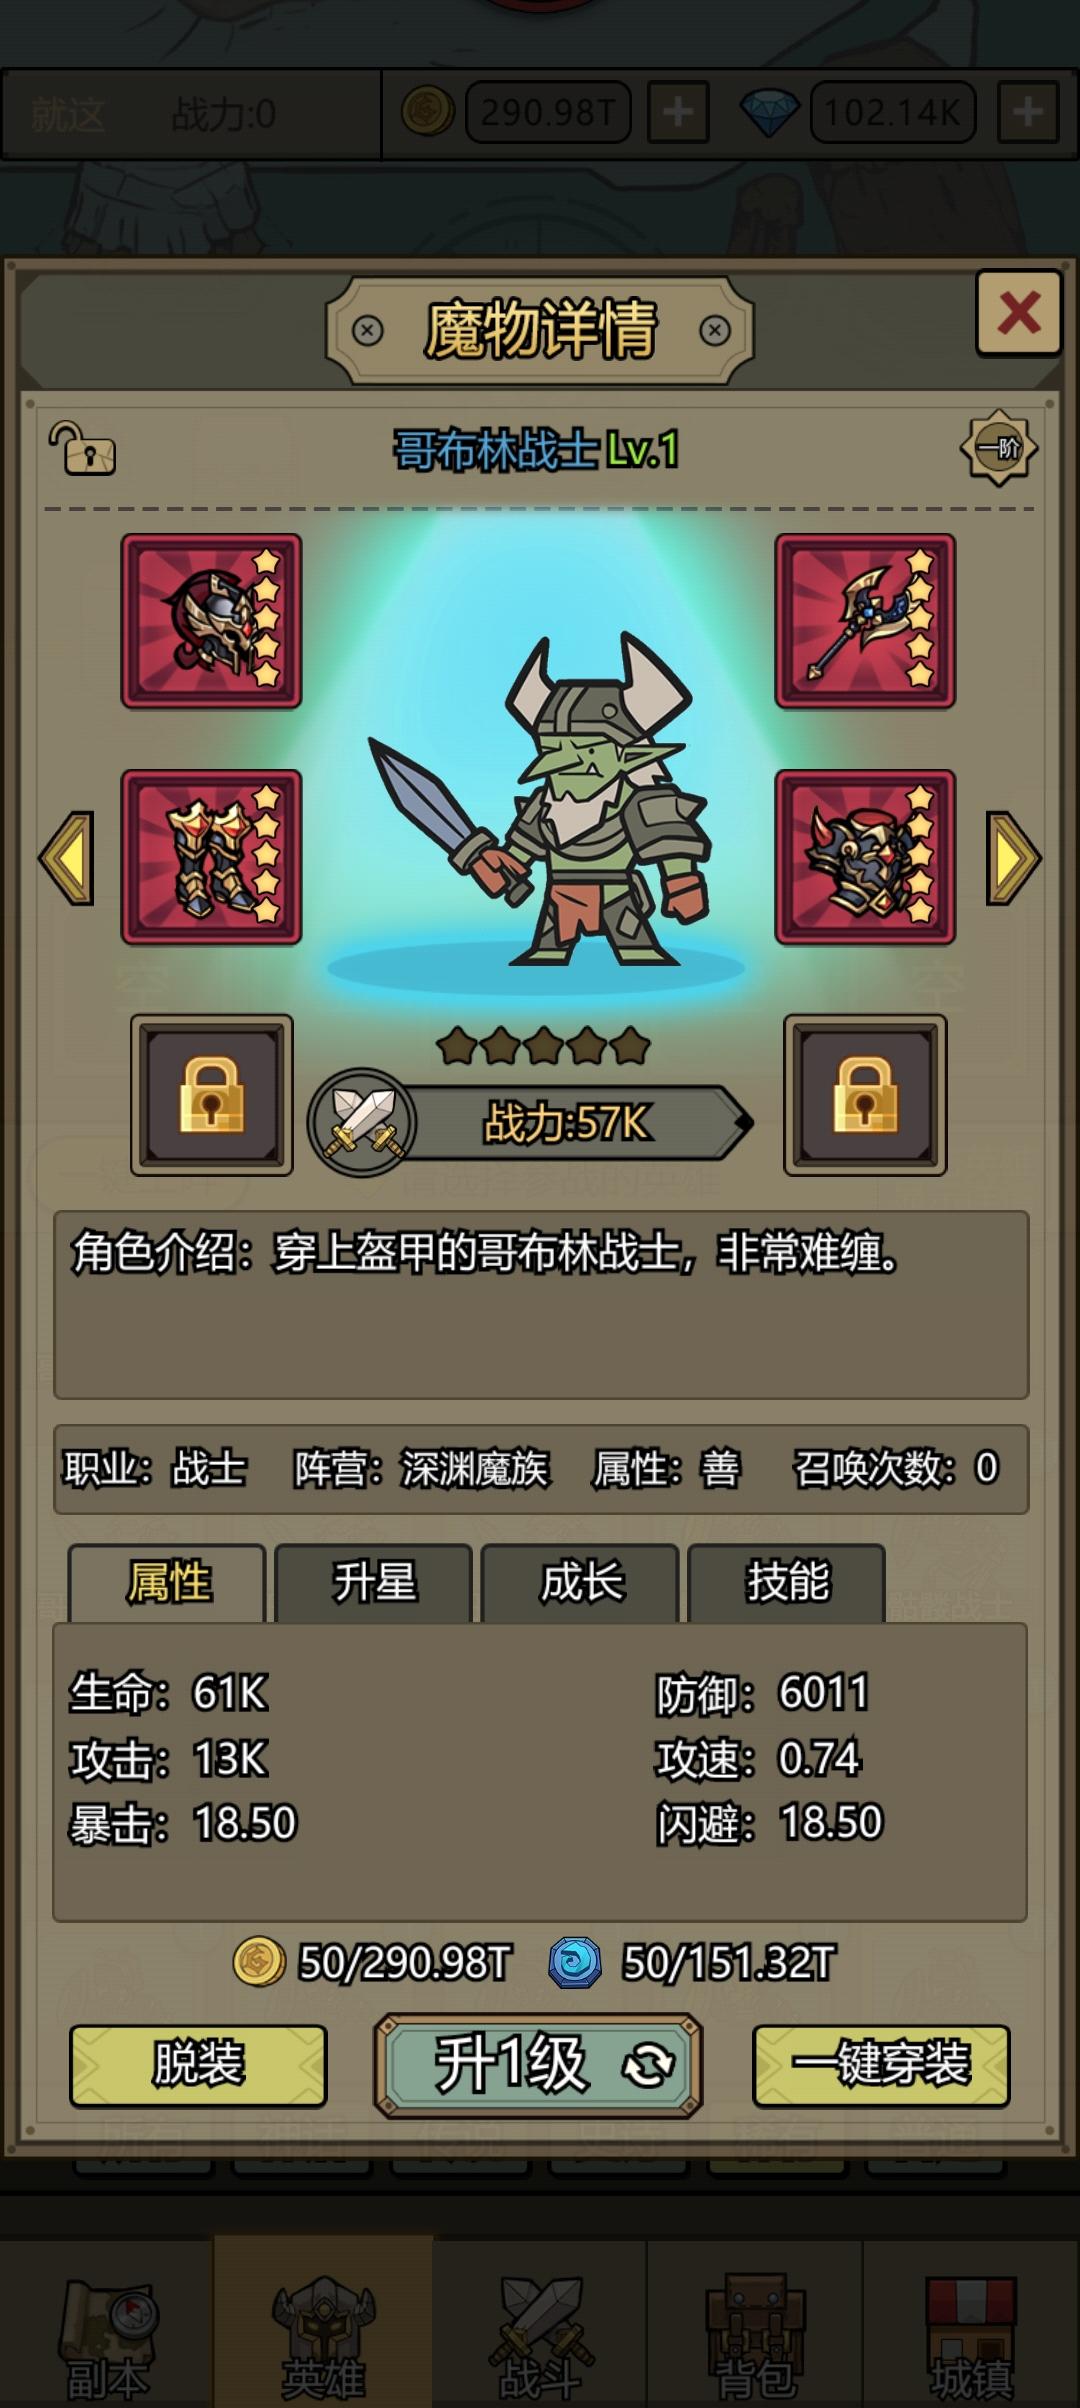Viewport: 1080px width, 2408px height.
Task: Open the 技能 tab
Action: (787, 1583)
